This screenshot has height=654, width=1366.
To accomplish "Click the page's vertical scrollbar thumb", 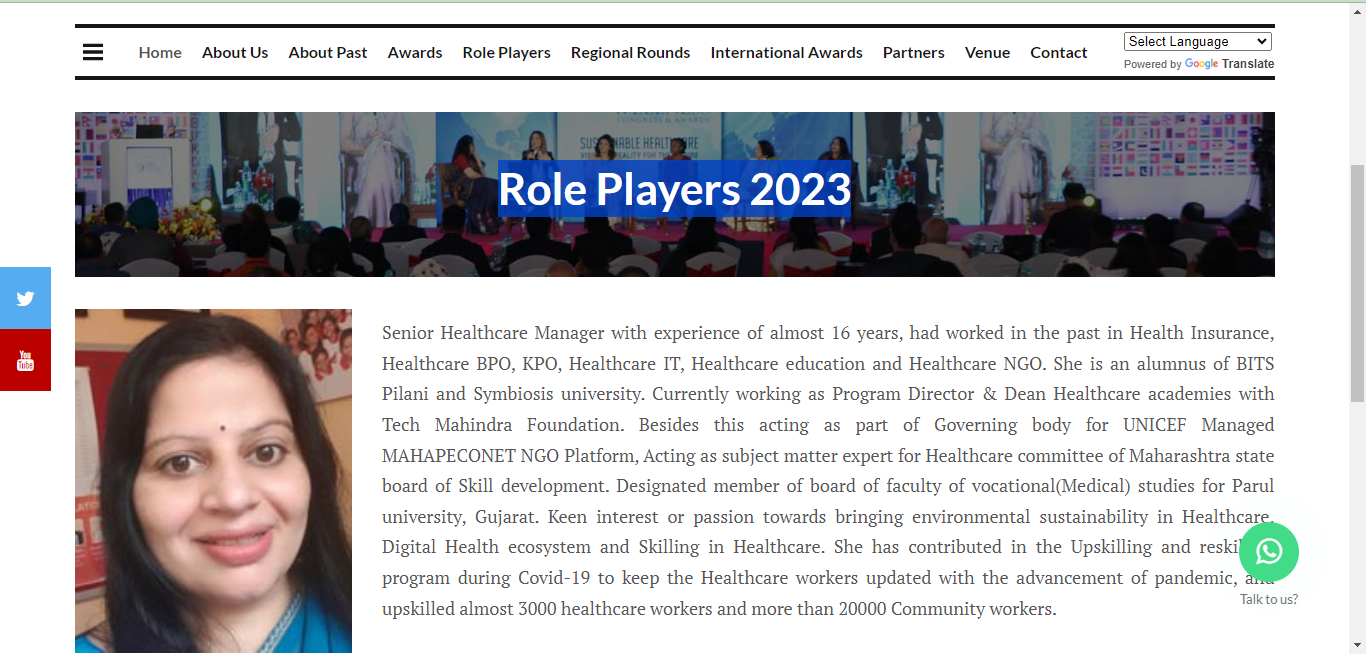I will pyautogui.click(x=1357, y=282).
